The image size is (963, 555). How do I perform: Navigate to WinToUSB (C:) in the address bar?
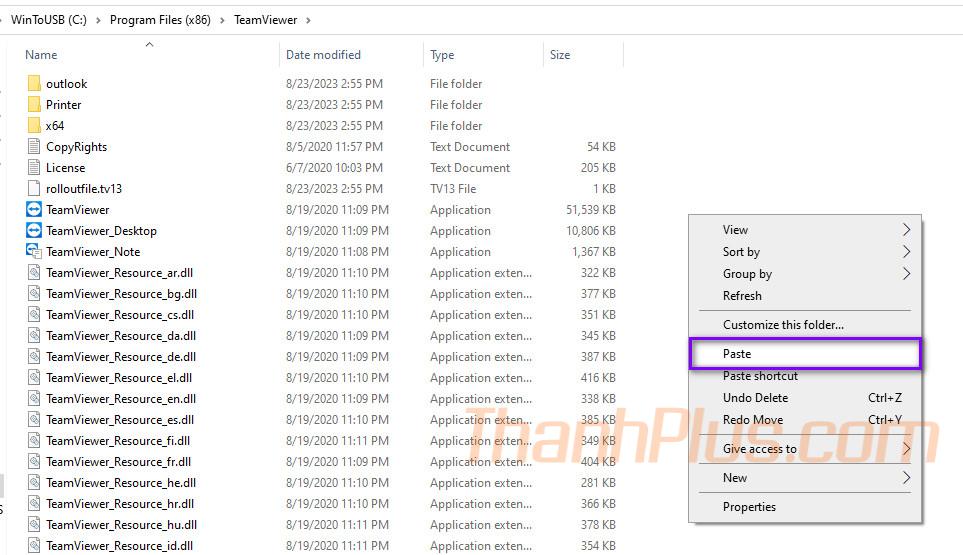coord(50,20)
